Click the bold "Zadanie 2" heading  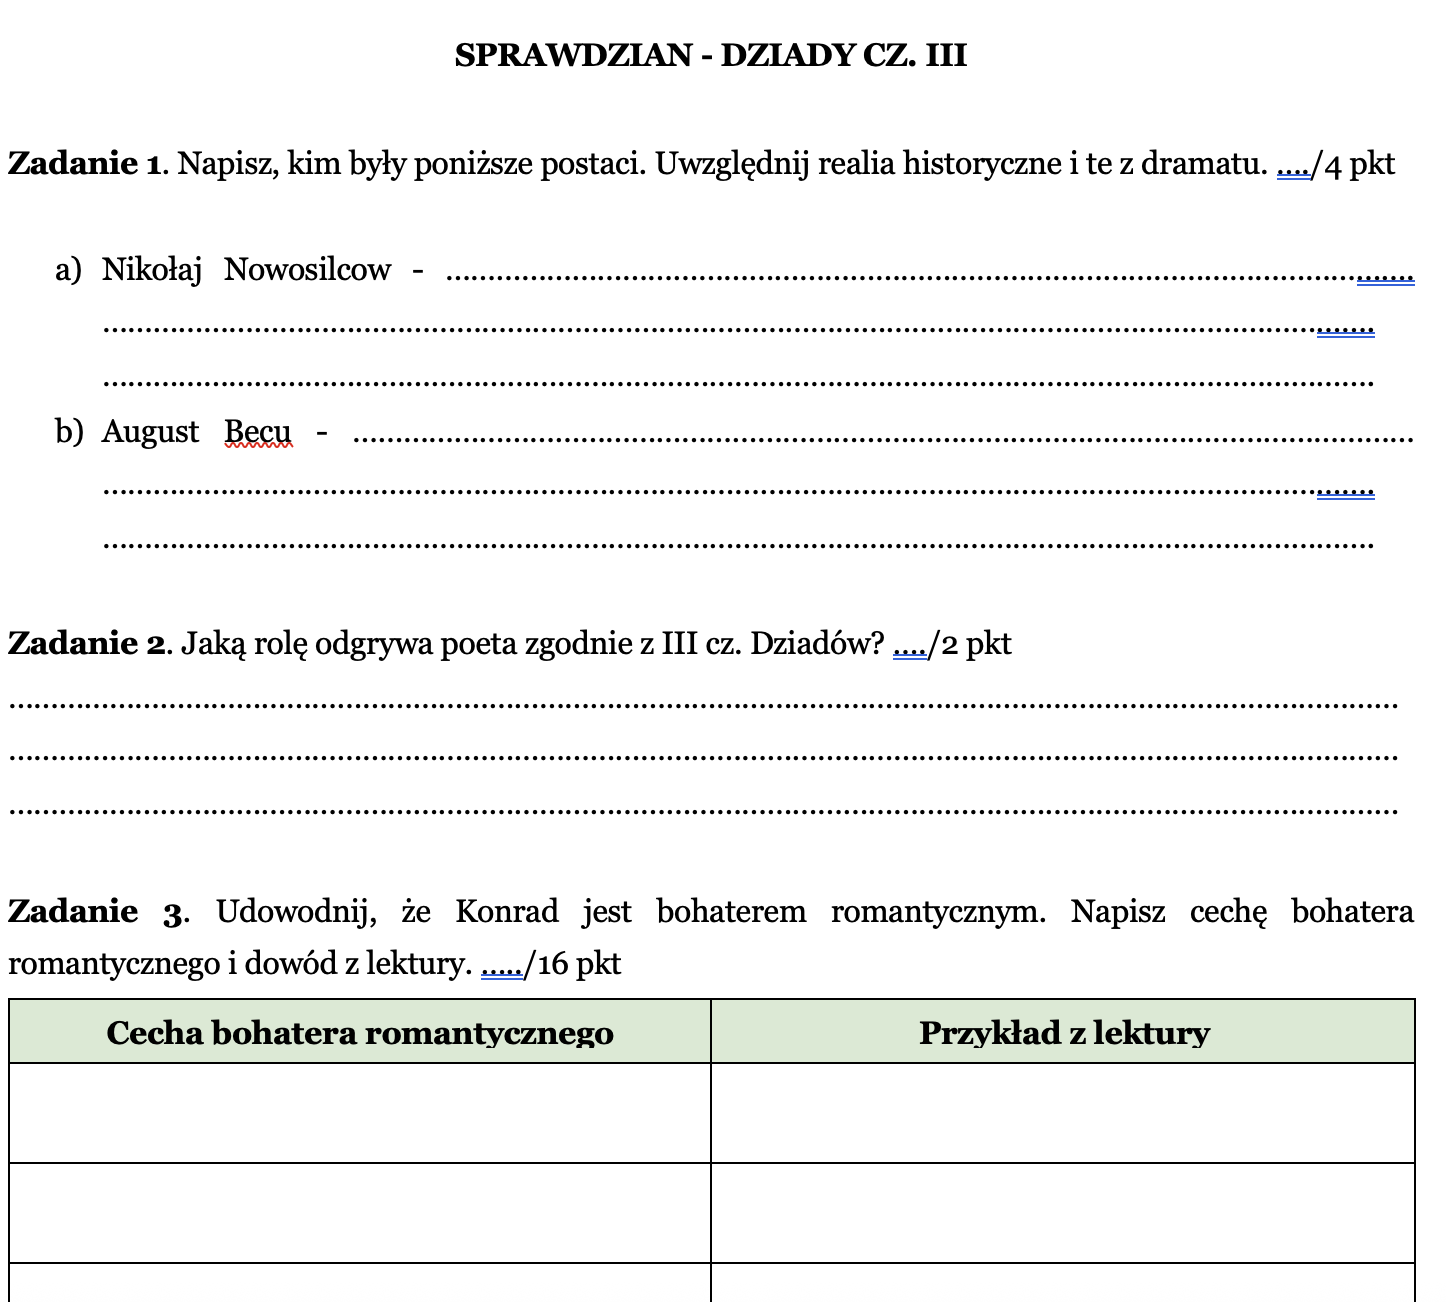[85, 643]
